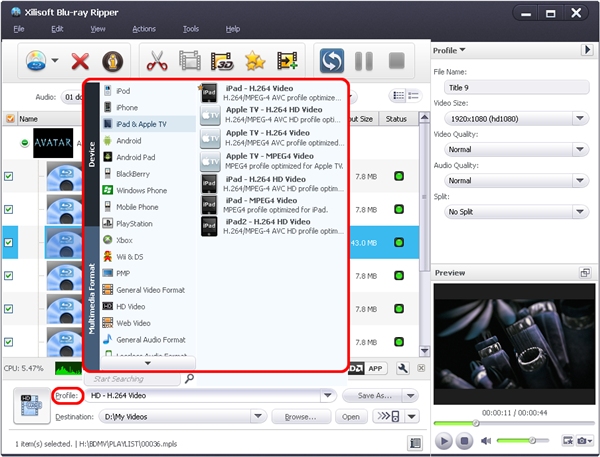Click the File Name field Title 9

pos(517,88)
